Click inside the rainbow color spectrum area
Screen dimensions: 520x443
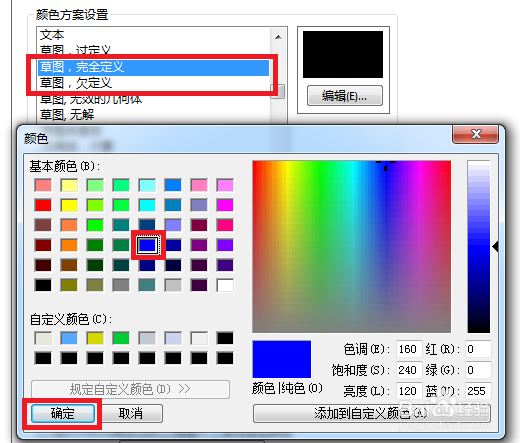coord(351,247)
